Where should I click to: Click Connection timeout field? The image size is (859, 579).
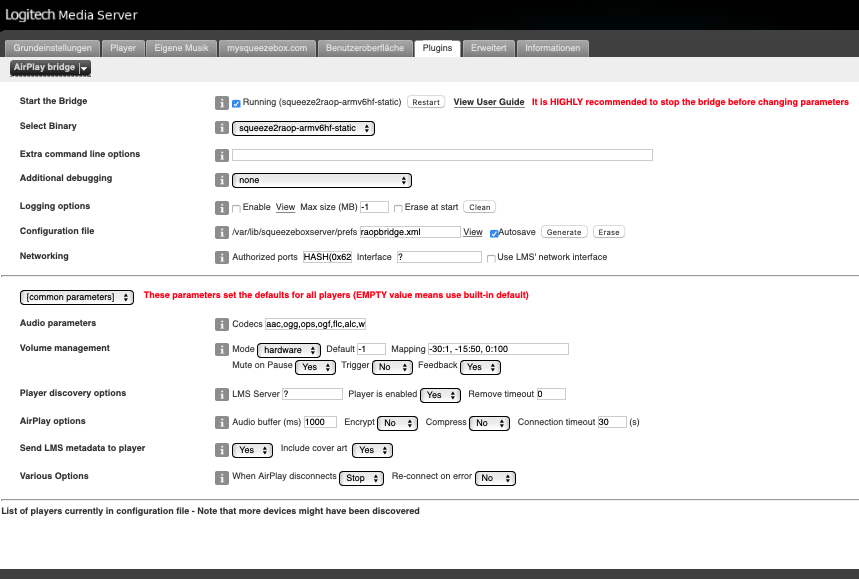612,422
